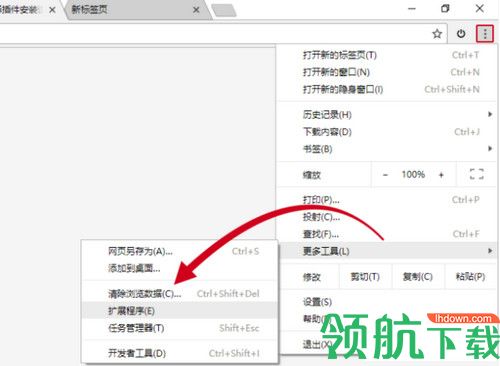Expand the 书签(B) submenu

(387, 149)
